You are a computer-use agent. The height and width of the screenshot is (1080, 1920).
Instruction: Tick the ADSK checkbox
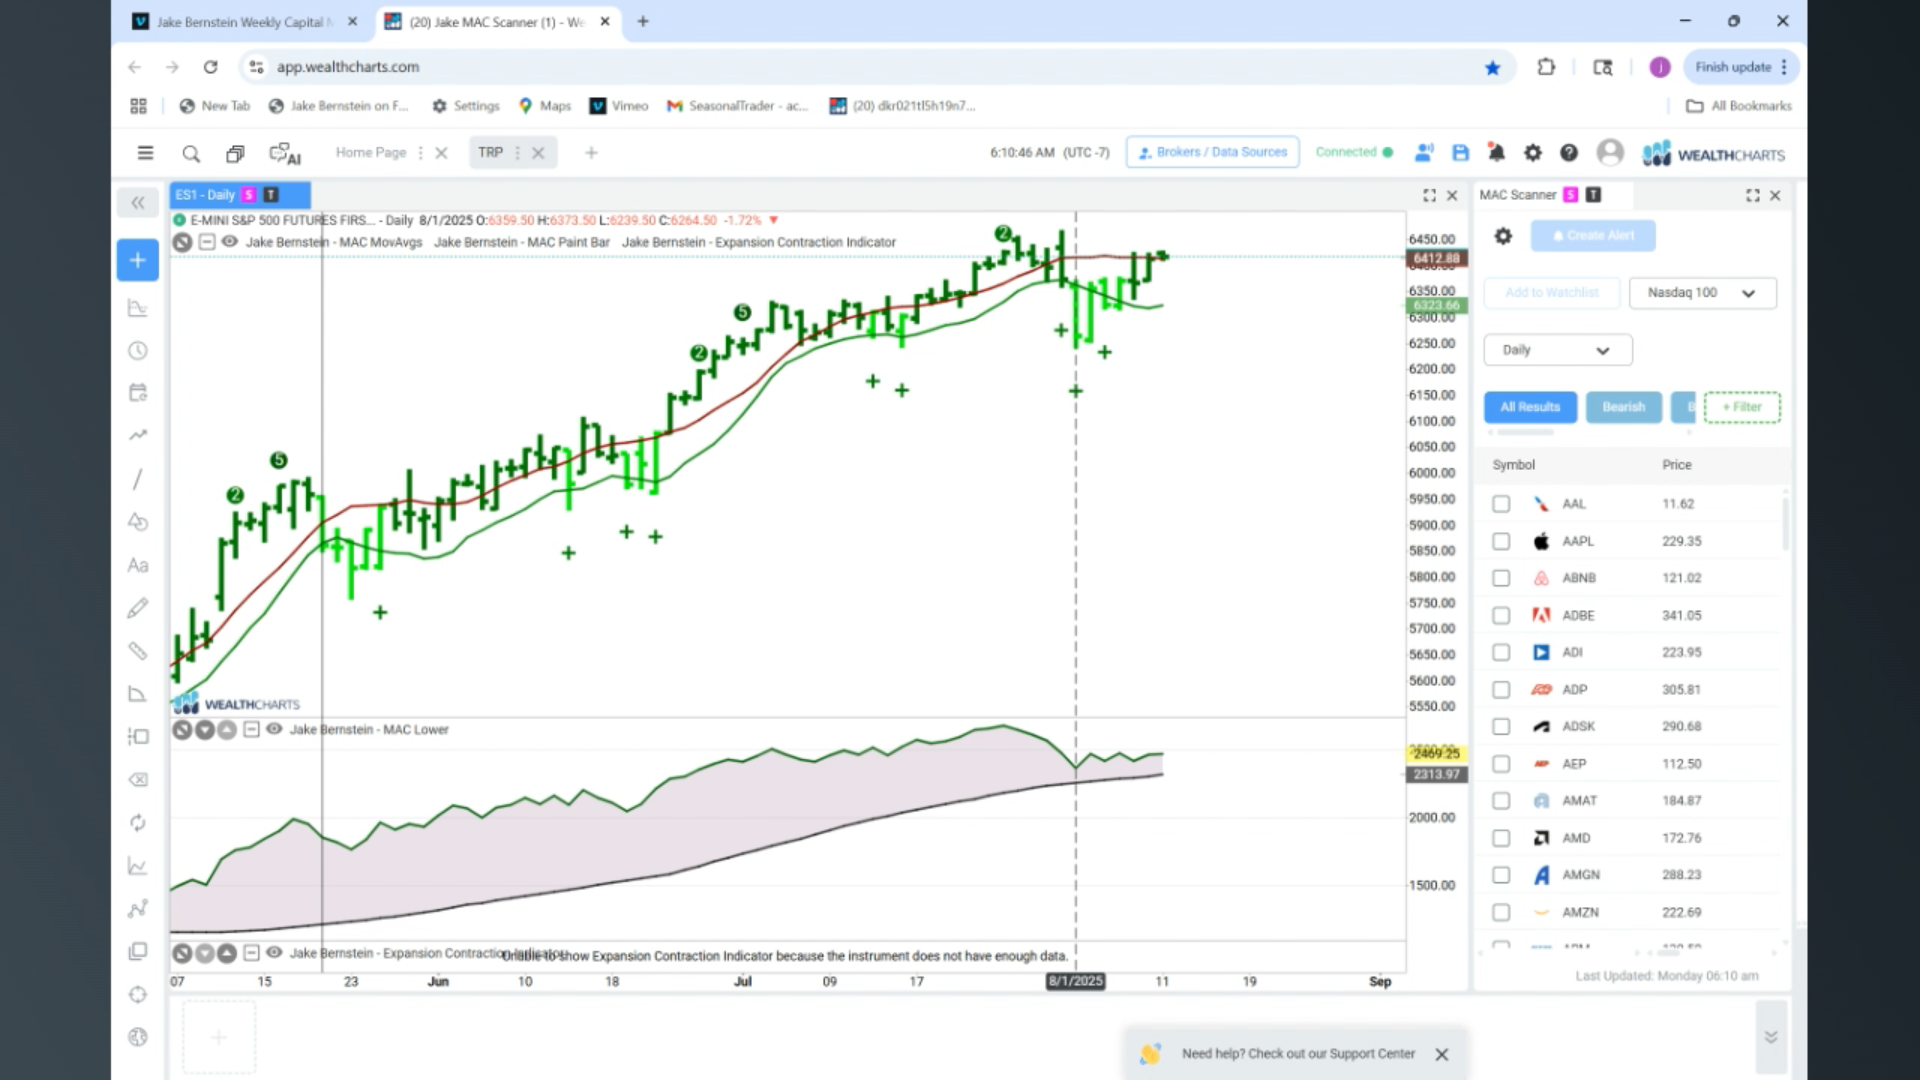[1501, 727]
